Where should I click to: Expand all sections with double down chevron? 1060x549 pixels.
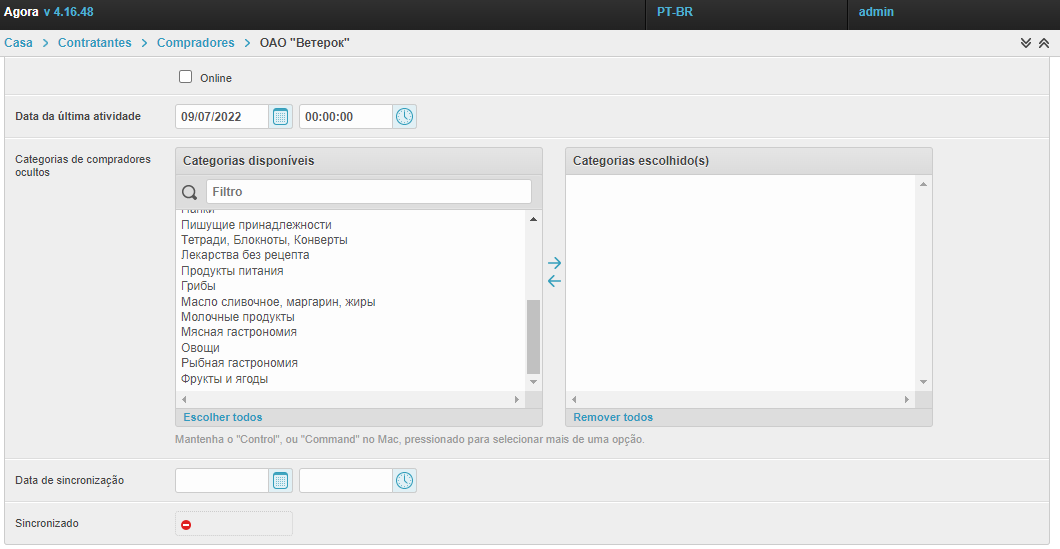point(1025,43)
